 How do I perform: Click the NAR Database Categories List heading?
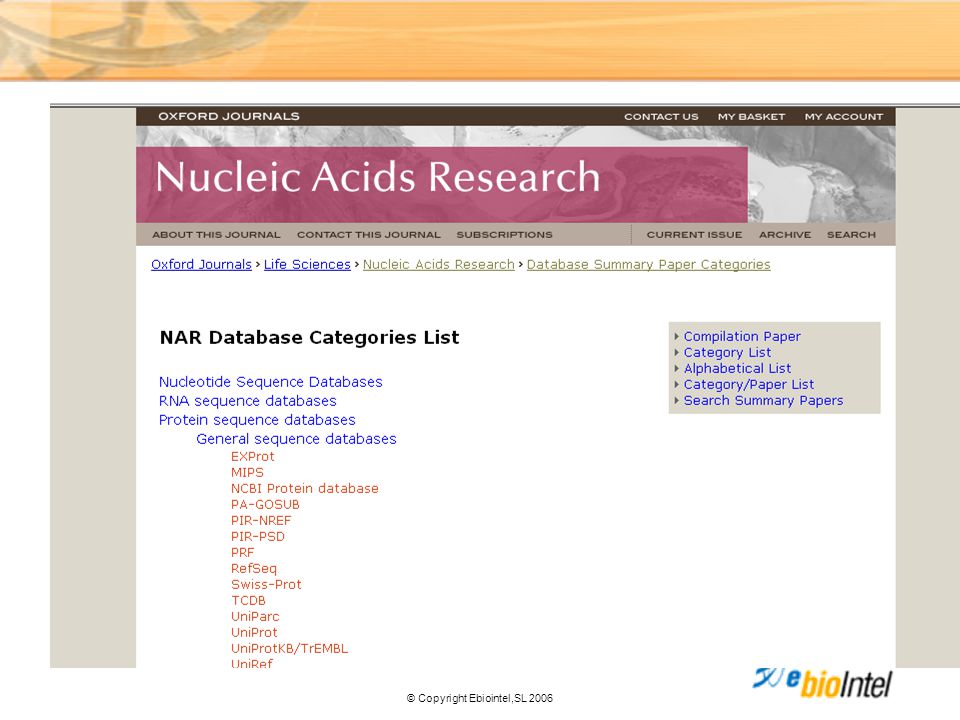[x=309, y=337]
